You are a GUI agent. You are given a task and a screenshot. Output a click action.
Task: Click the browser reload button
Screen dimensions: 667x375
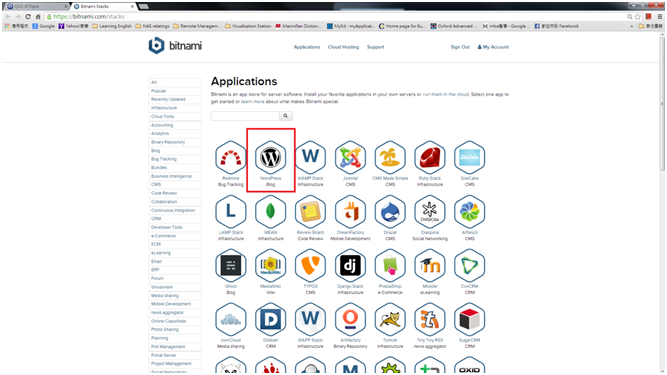(x=28, y=17)
